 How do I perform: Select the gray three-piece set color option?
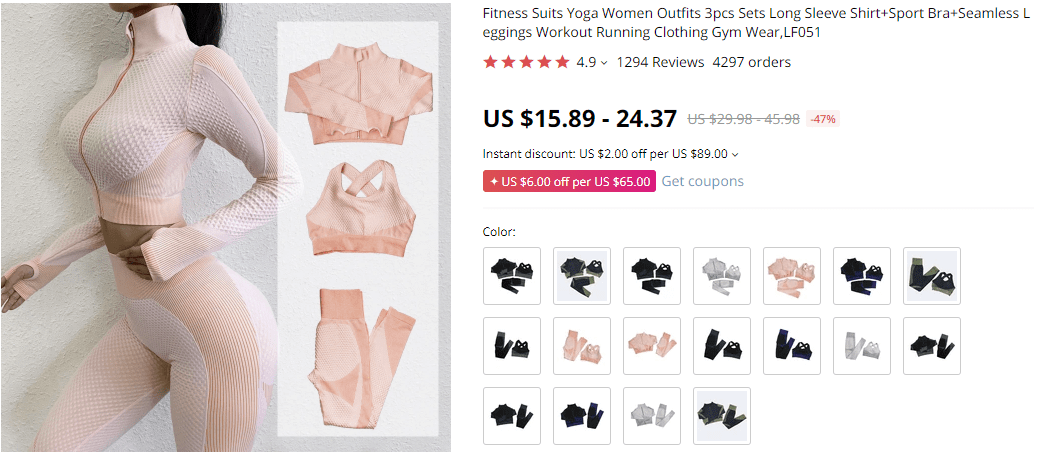721,276
